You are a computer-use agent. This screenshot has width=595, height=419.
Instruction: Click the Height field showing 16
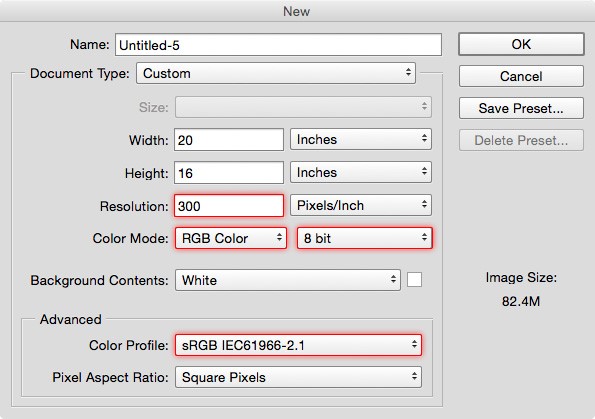coord(229,173)
